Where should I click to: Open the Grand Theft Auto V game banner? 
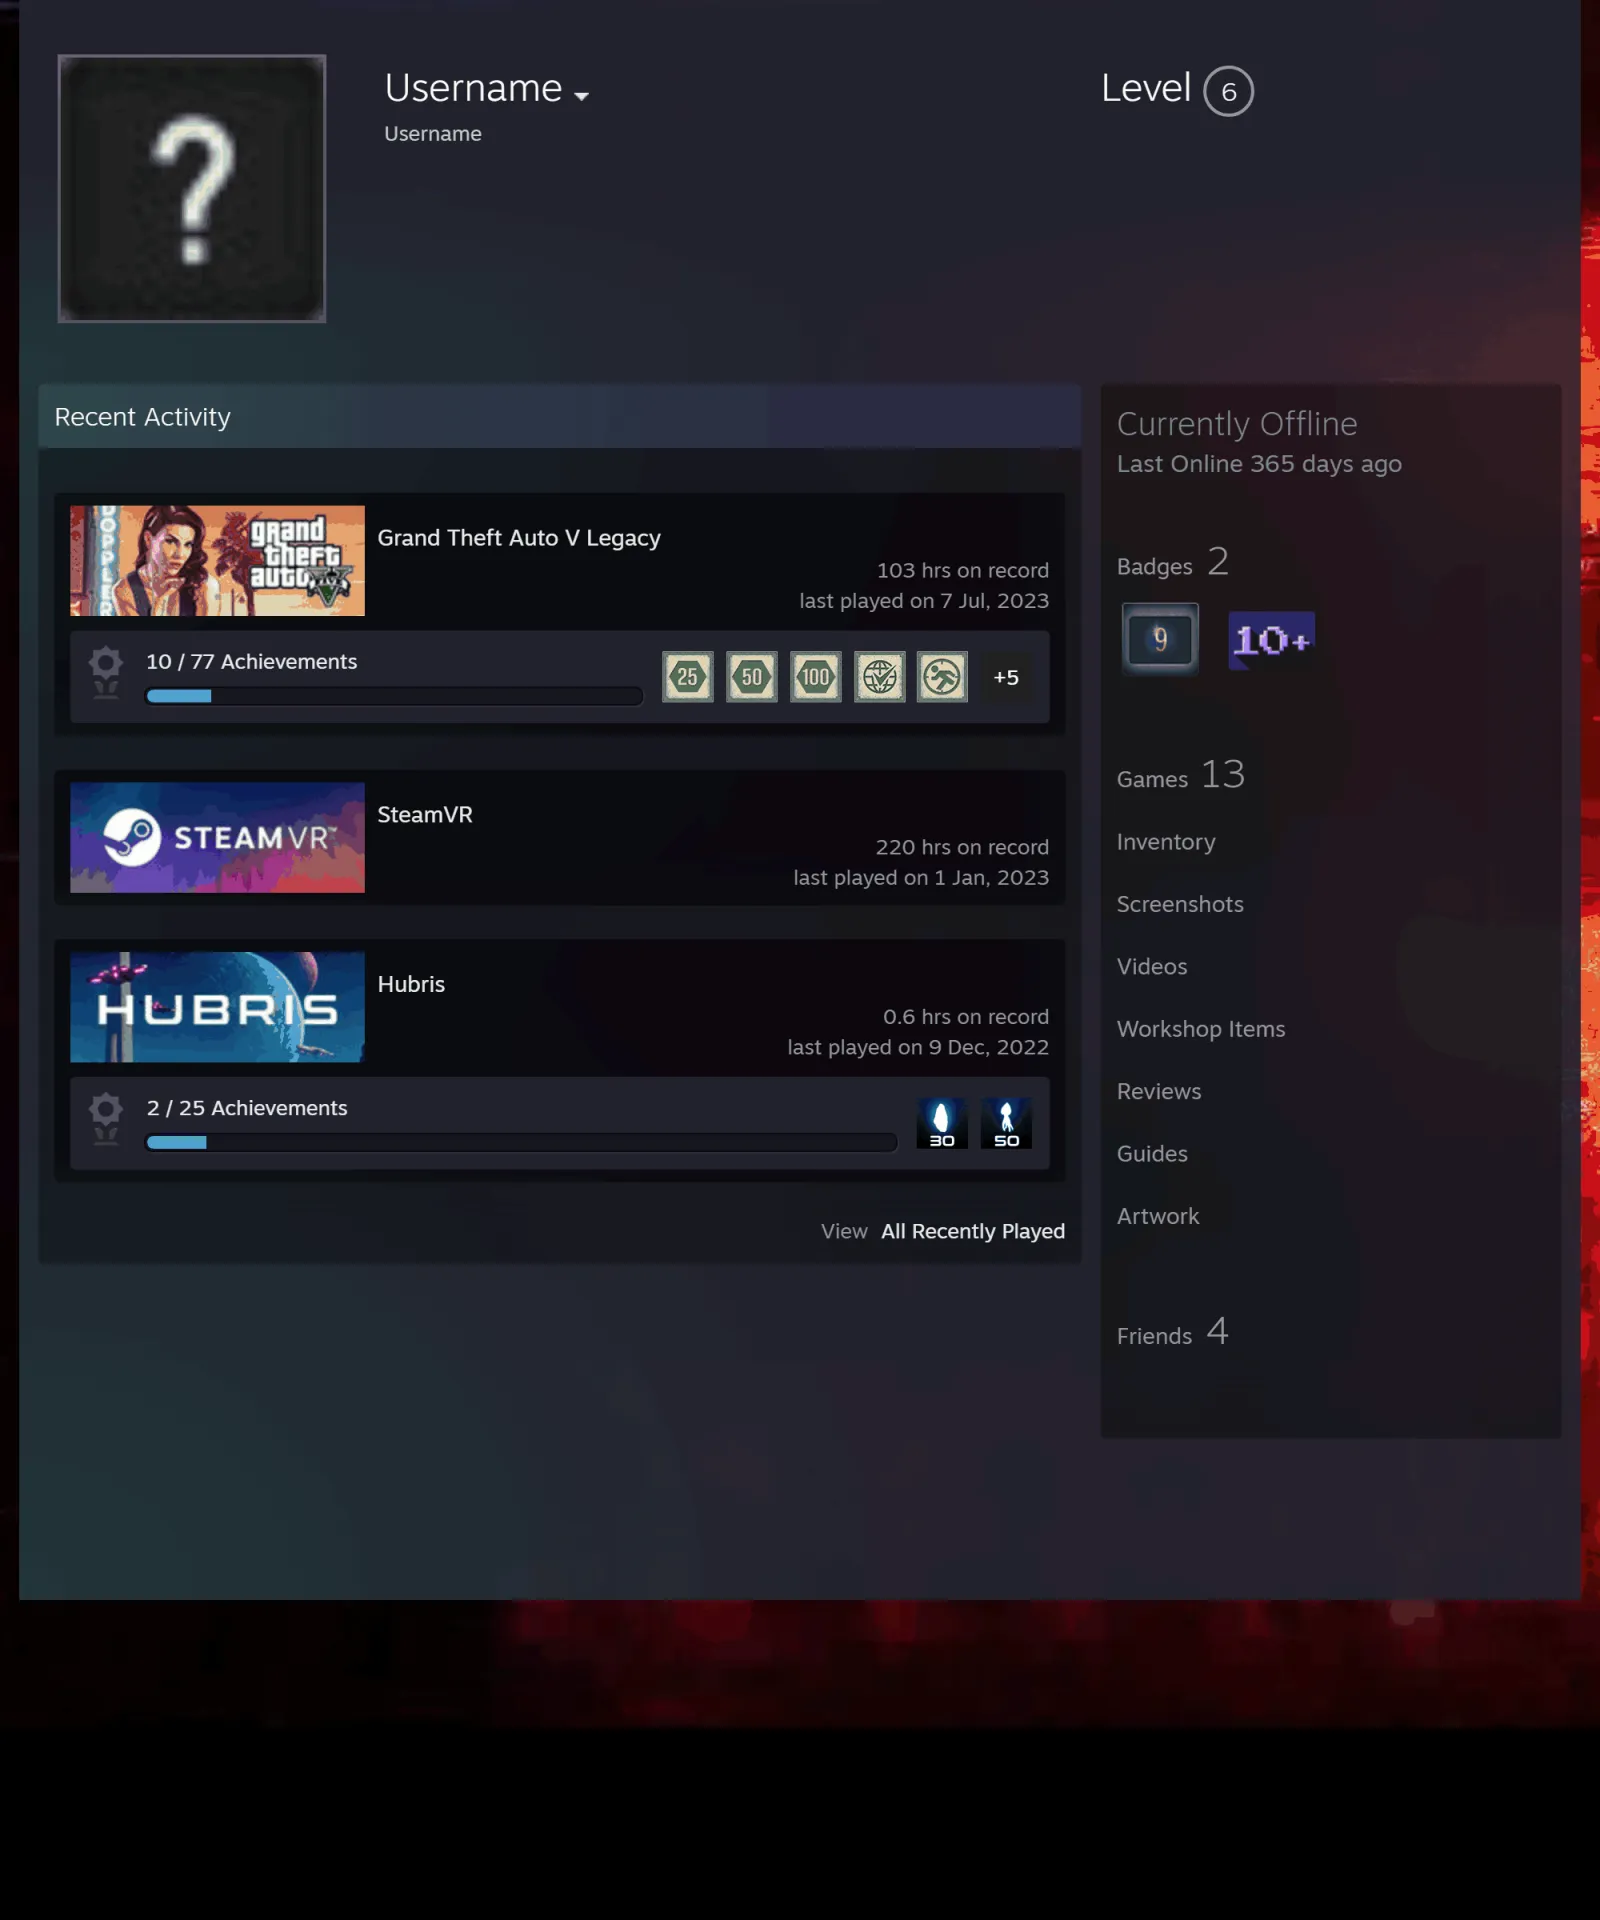217,560
